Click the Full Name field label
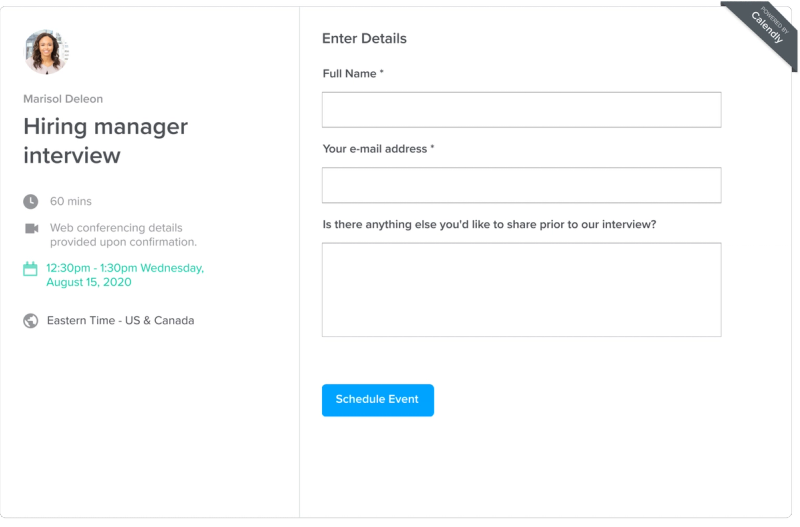Image resolution: width=800 pixels, height=527 pixels. (353, 74)
